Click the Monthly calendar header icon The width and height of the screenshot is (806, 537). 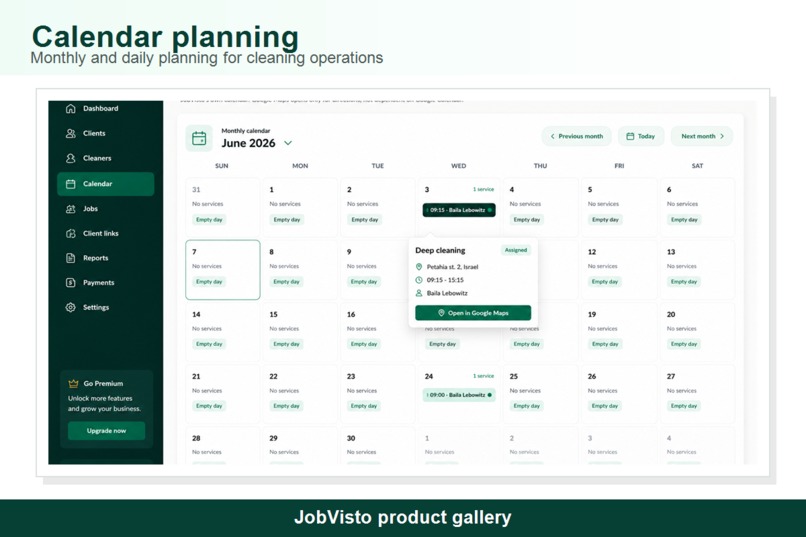(199, 138)
